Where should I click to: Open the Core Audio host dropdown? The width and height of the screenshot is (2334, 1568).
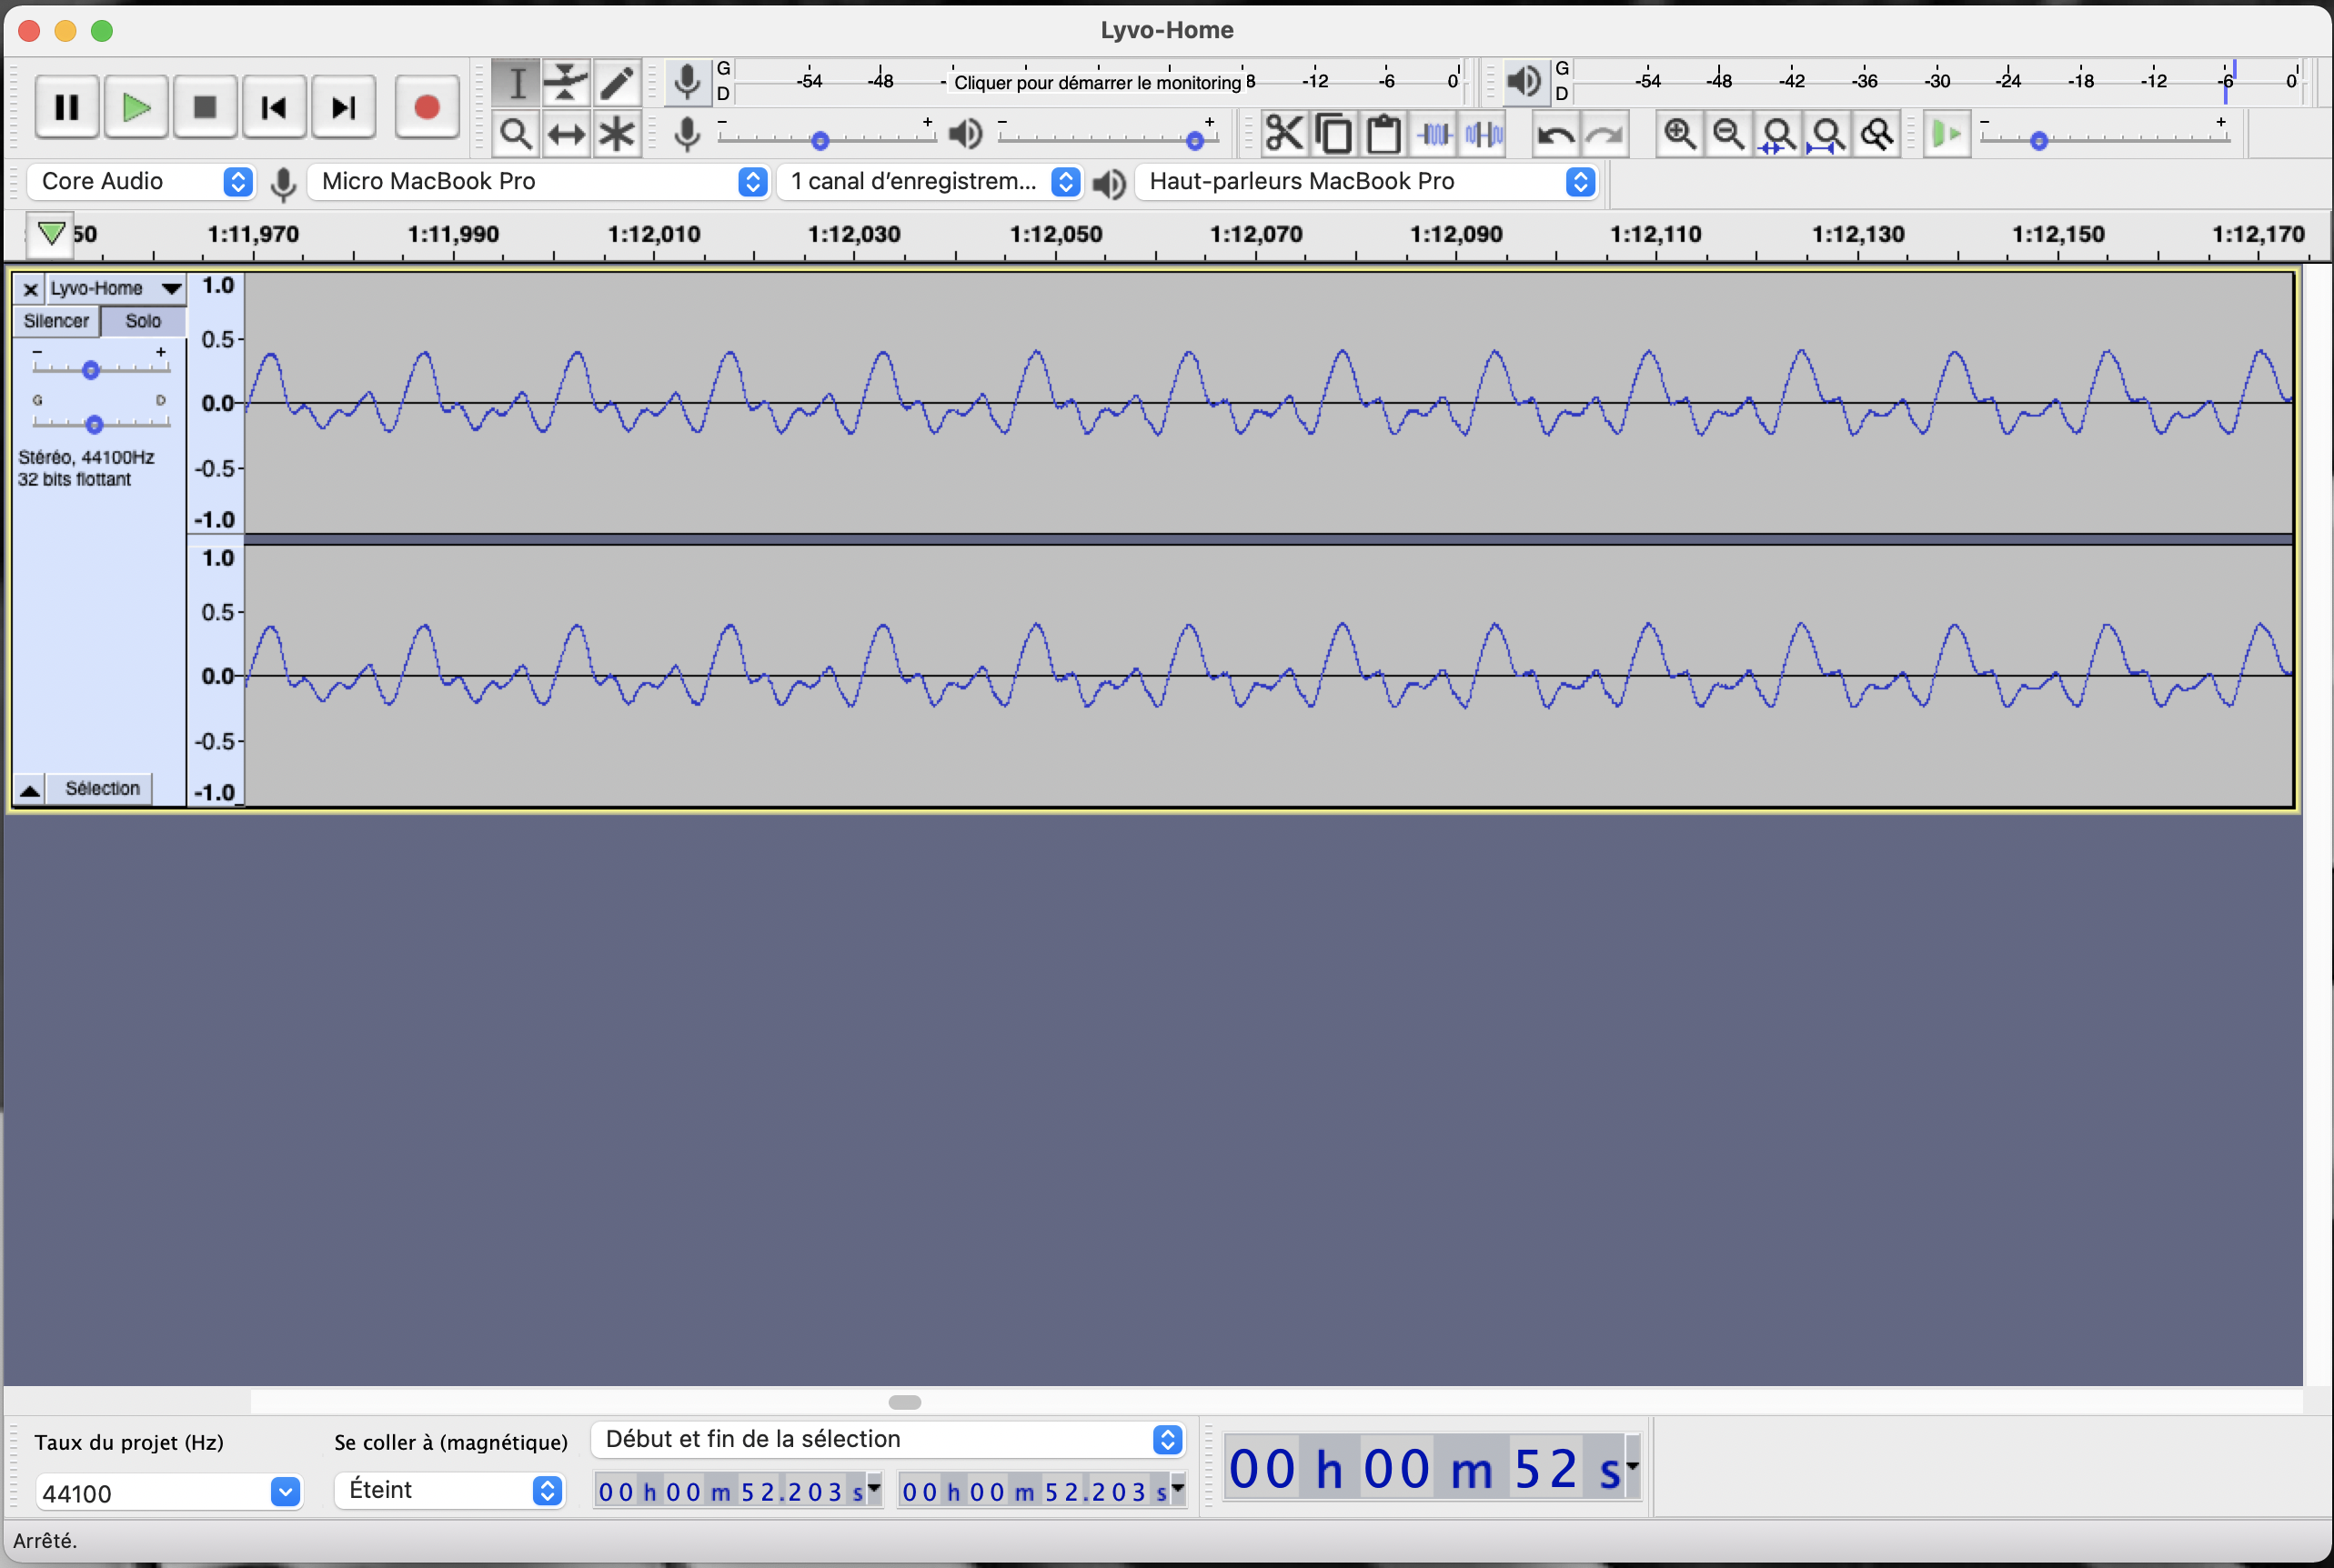140,181
